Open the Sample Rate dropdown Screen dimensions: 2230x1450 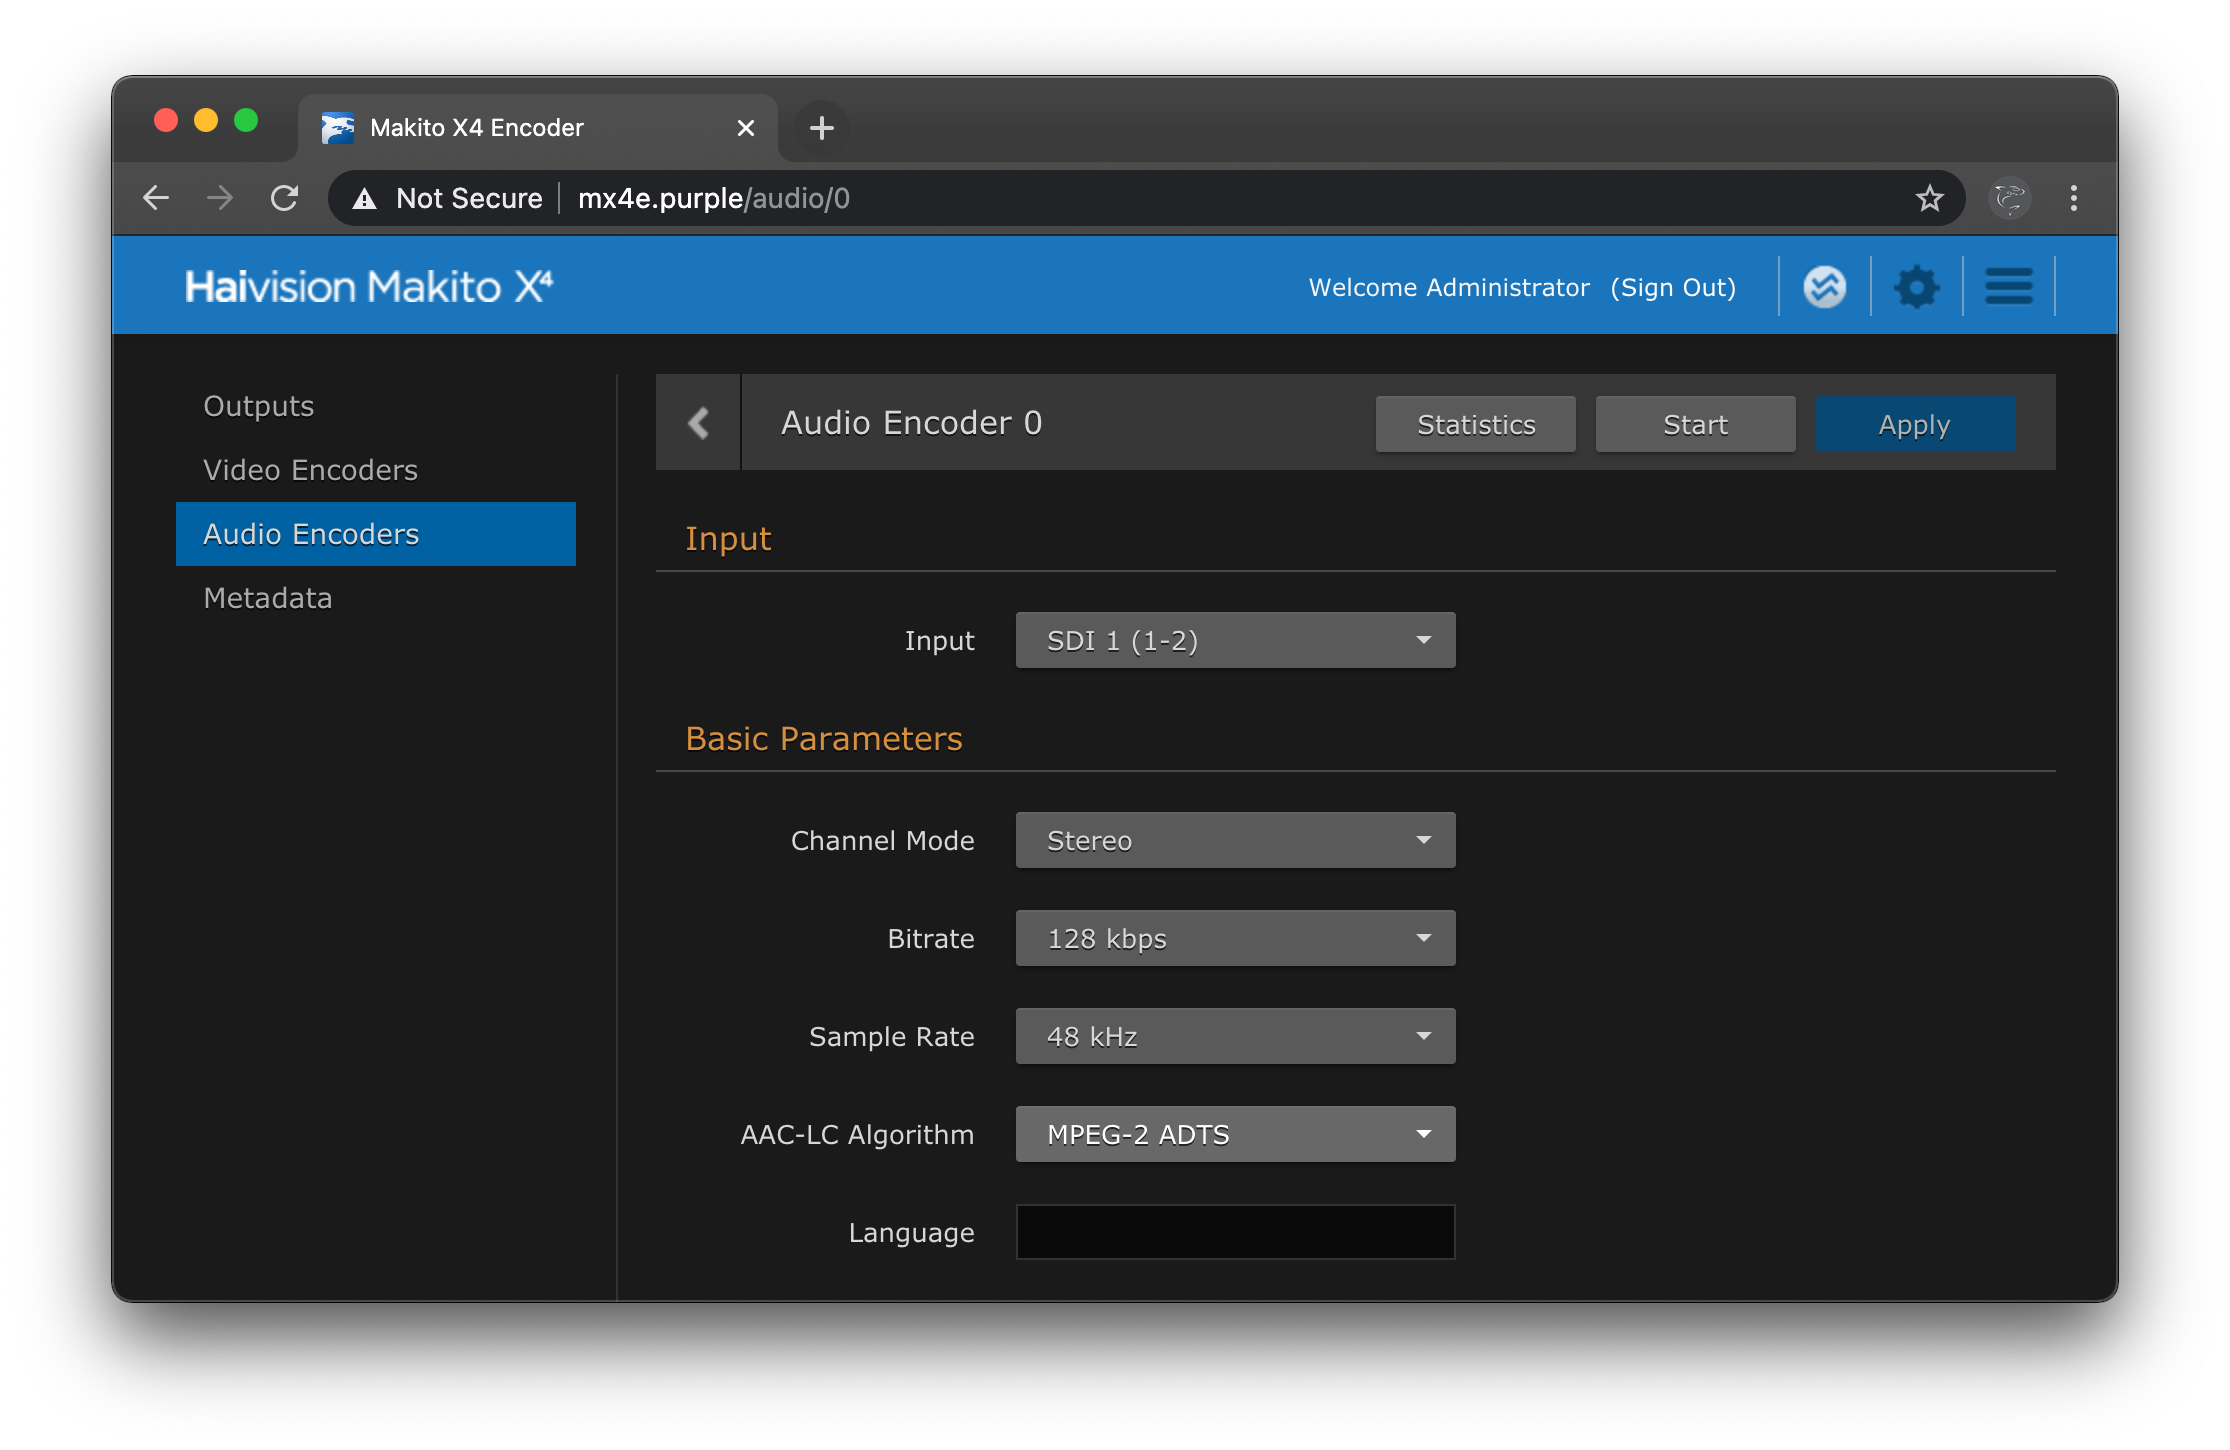(x=1235, y=1036)
